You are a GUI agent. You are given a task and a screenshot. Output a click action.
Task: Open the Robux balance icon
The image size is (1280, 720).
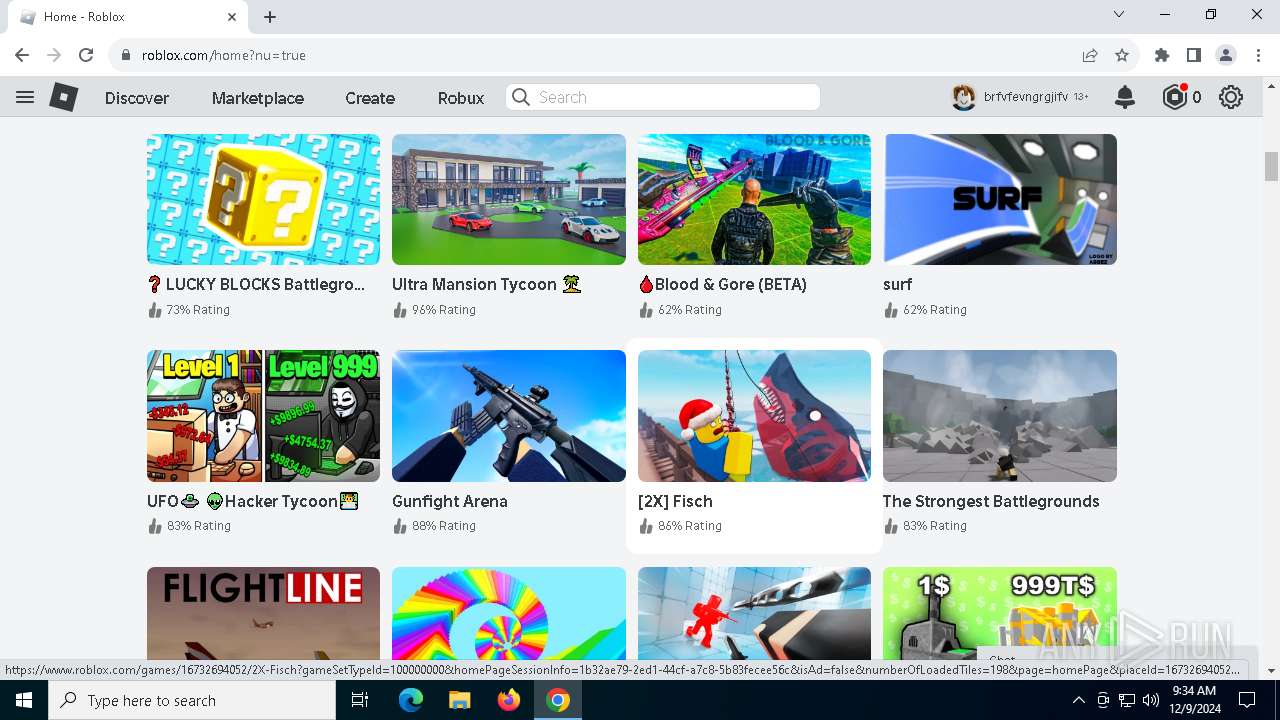[x=1174, y=97]
